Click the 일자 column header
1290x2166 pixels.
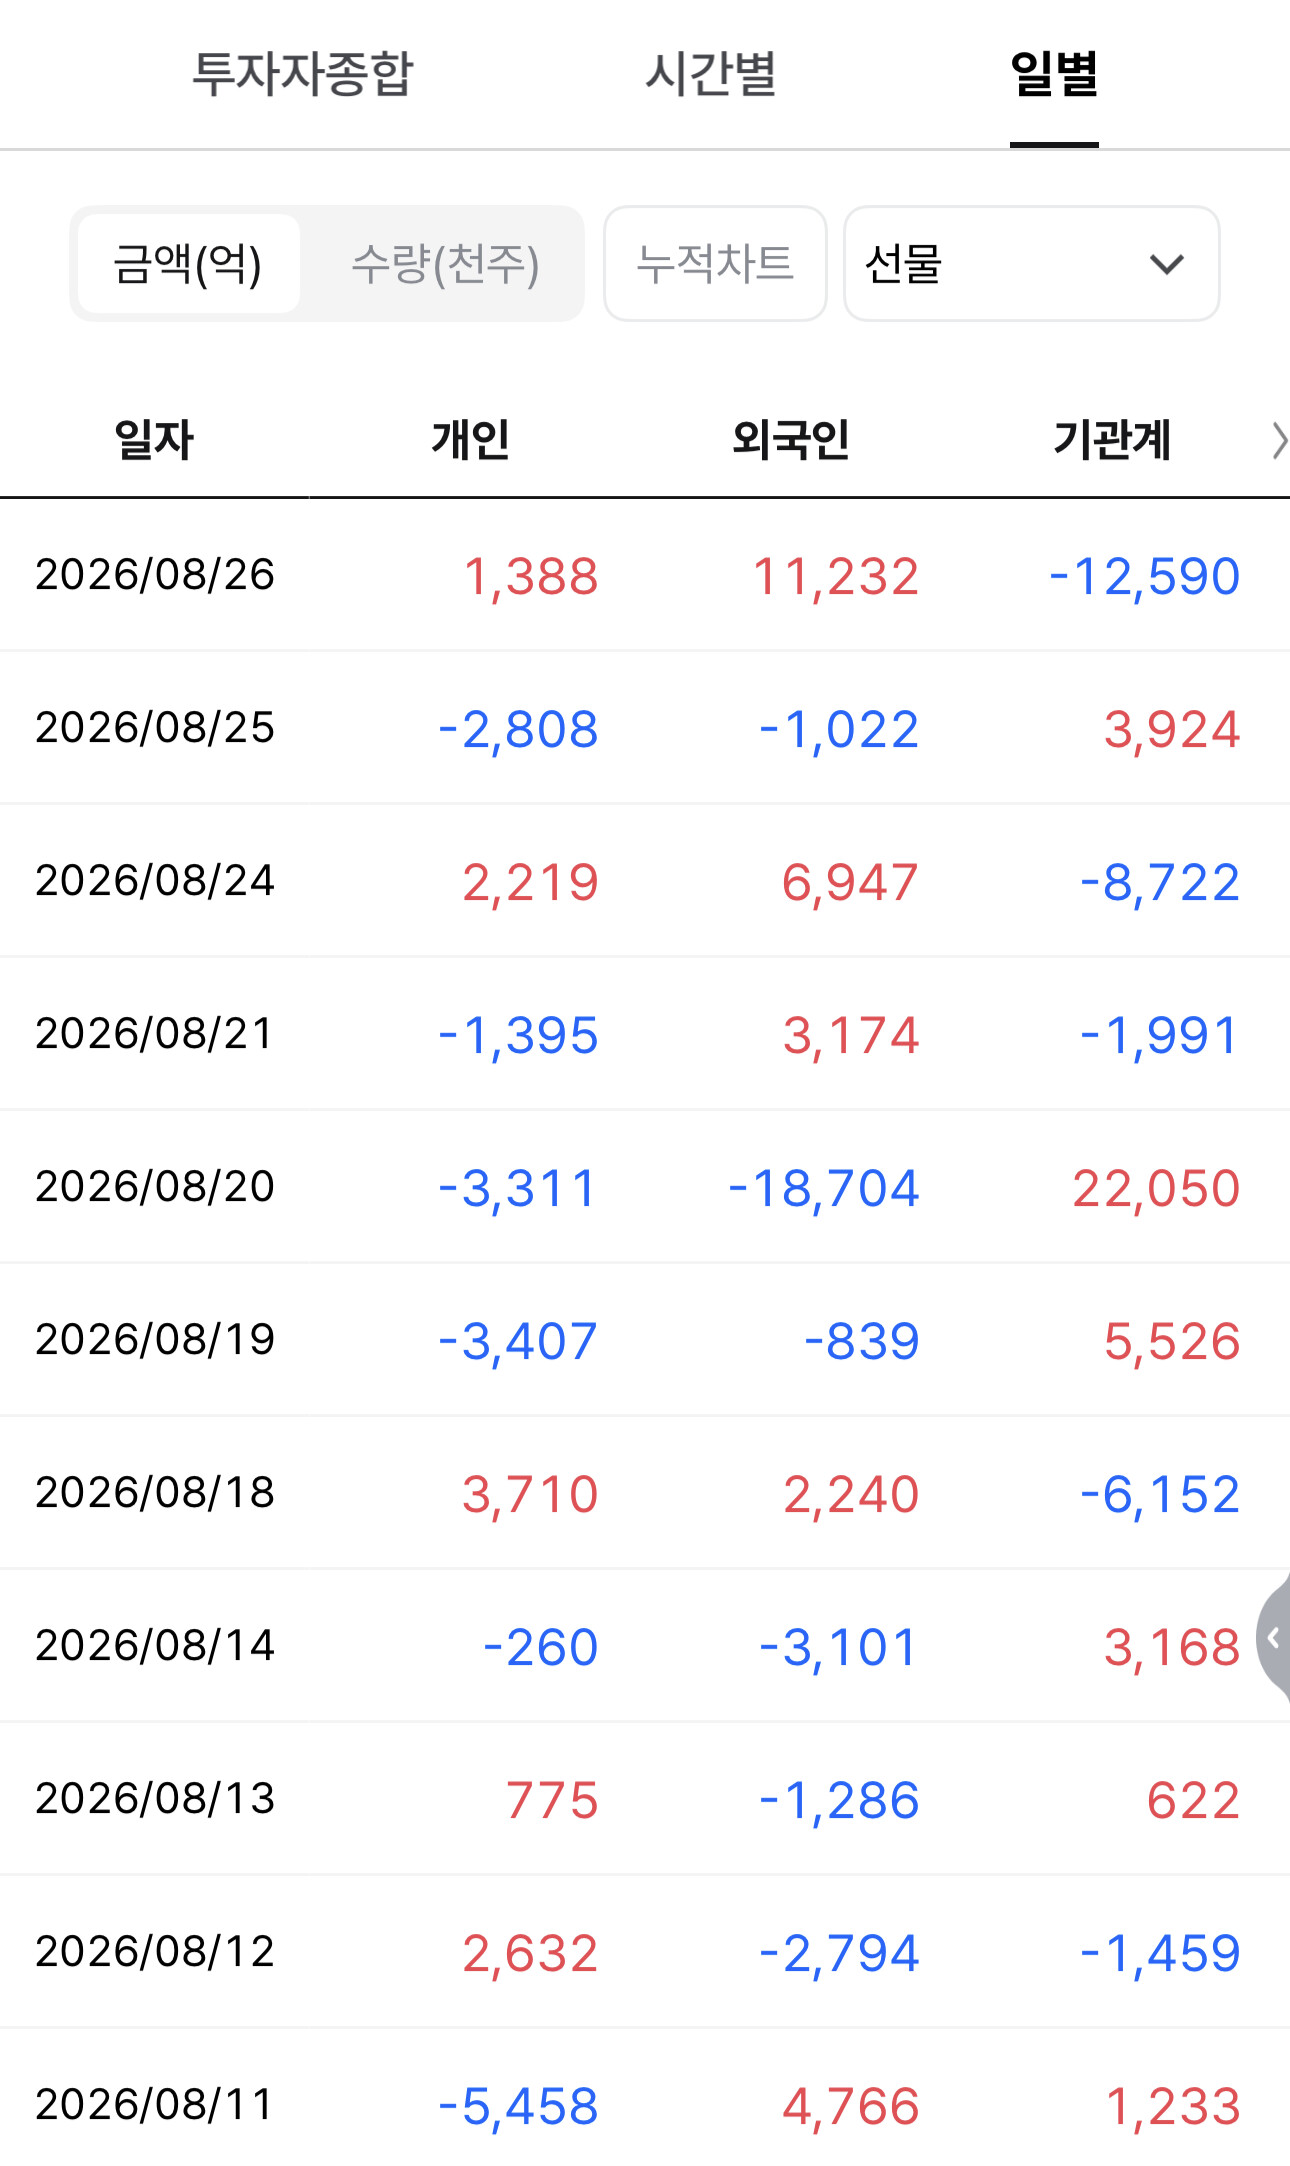pos(154,440)
